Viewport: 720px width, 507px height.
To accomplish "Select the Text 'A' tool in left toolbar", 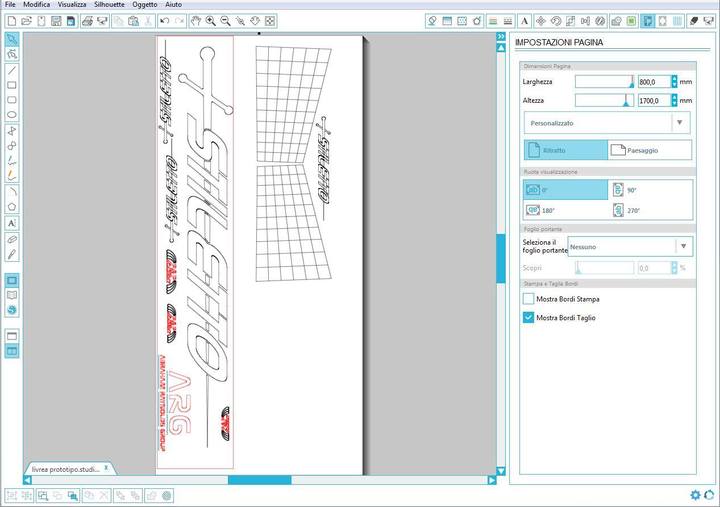I will click(12, 224).
